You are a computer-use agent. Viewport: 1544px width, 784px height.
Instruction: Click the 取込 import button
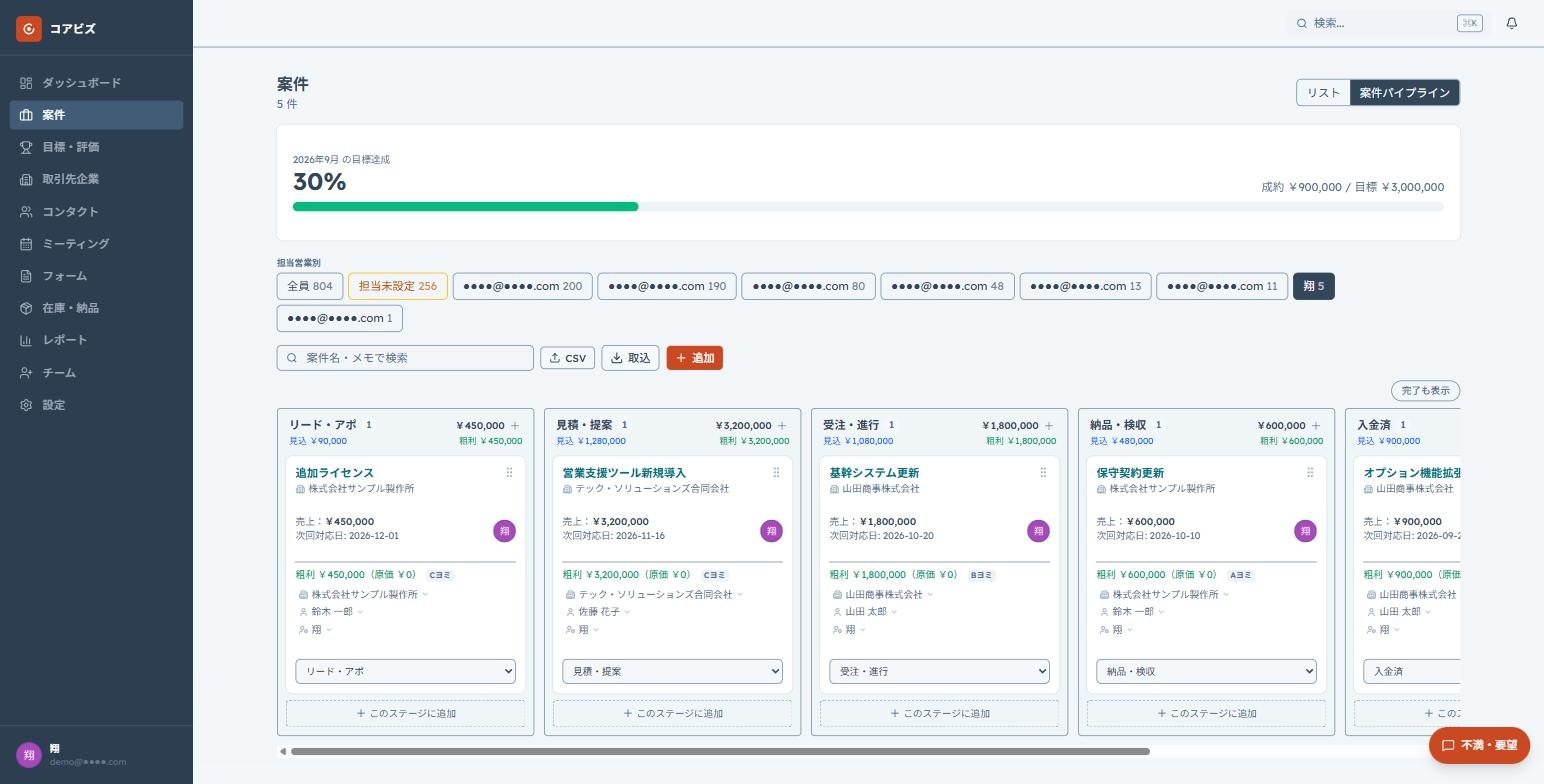click(630, 358)
